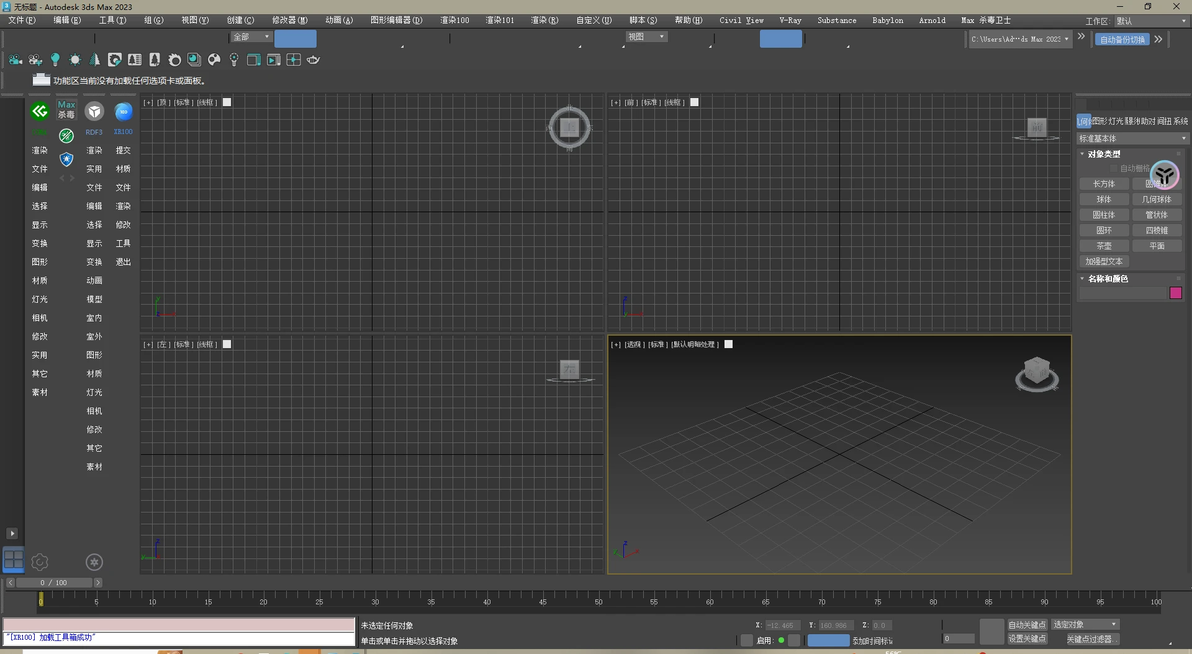Click the time slider 0 / 100 handle
This screenshot has height=654, width=1192.
[54, 583]
